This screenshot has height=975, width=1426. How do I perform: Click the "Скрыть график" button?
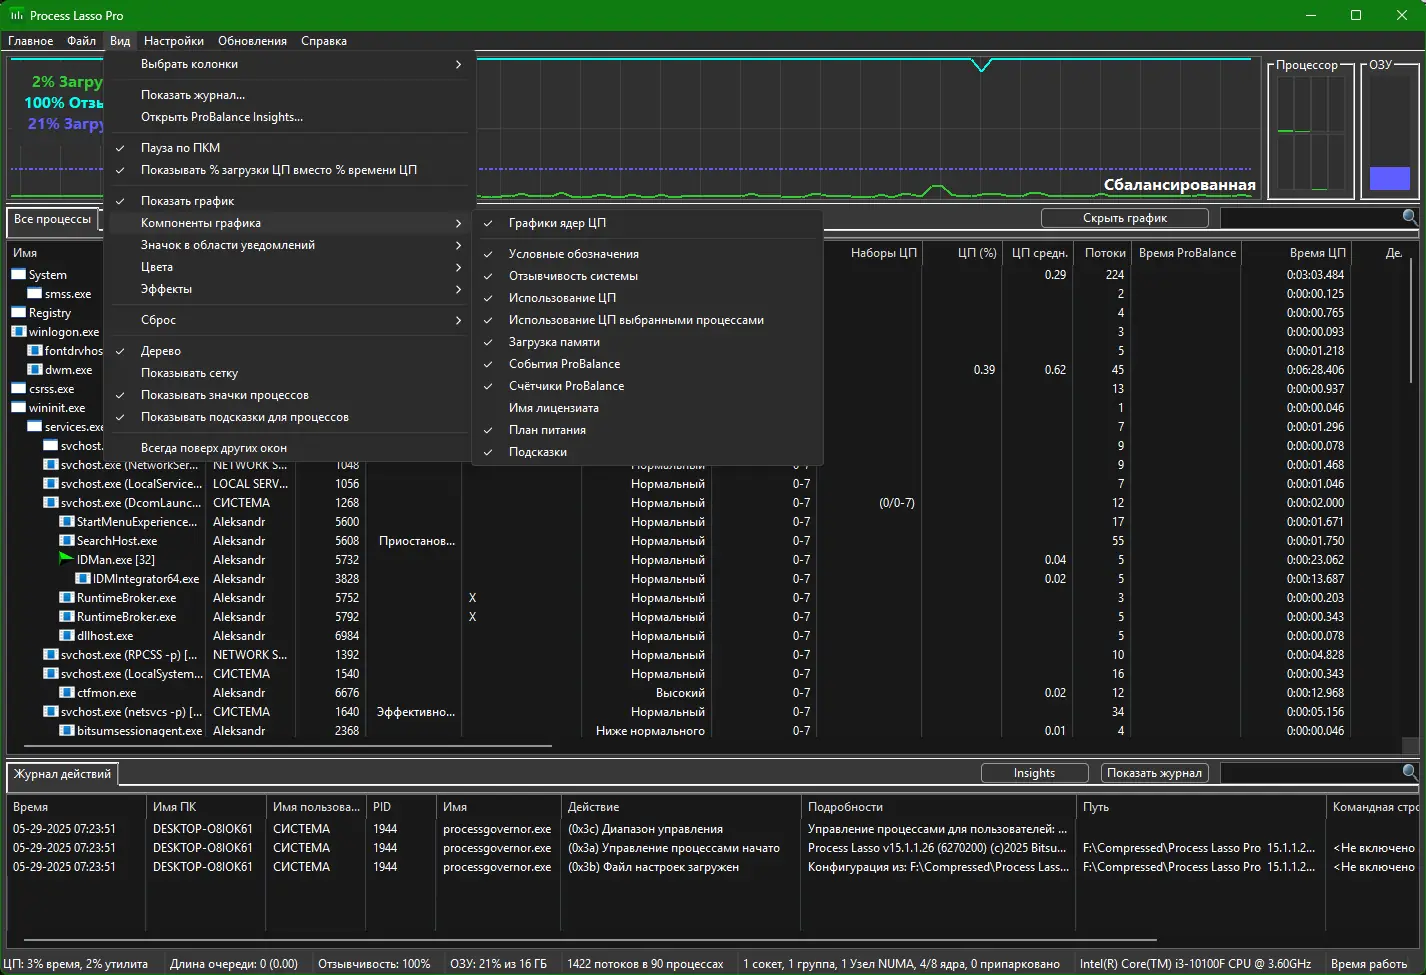1124,218
